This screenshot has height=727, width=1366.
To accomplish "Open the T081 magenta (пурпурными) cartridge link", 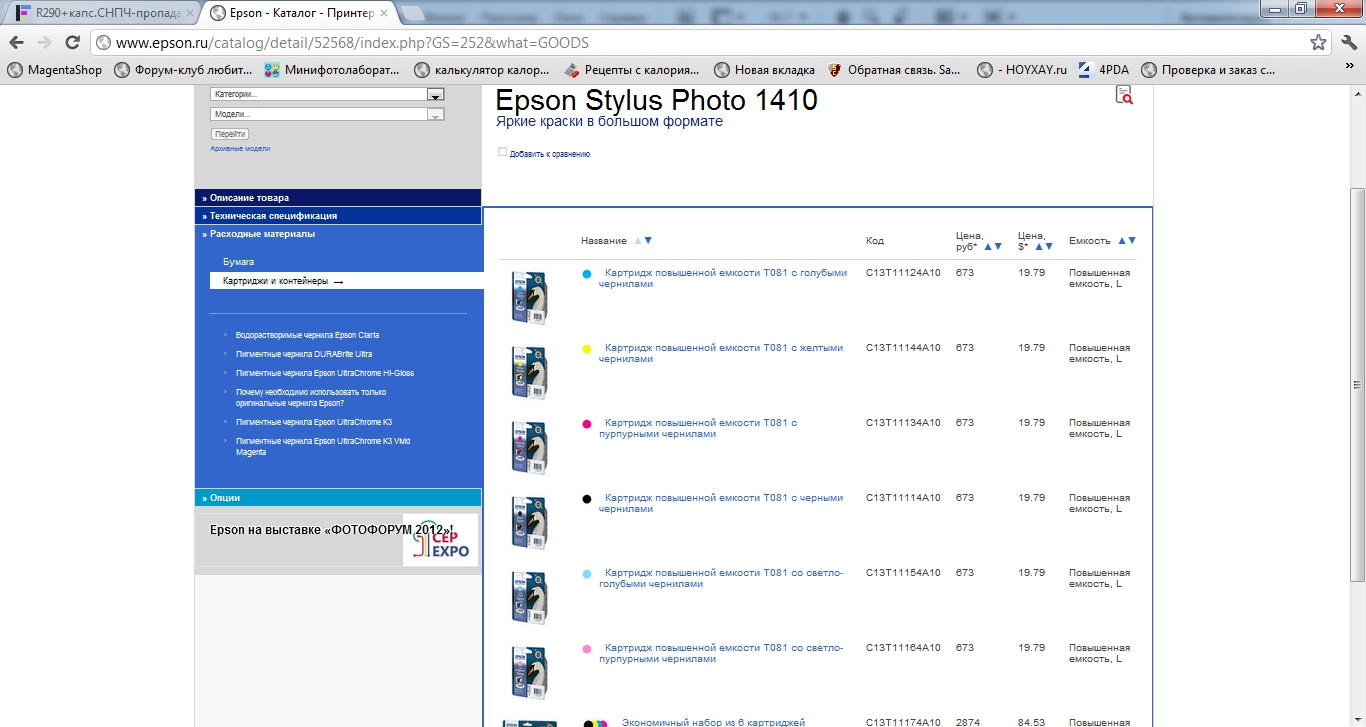I will coord(698,428).
